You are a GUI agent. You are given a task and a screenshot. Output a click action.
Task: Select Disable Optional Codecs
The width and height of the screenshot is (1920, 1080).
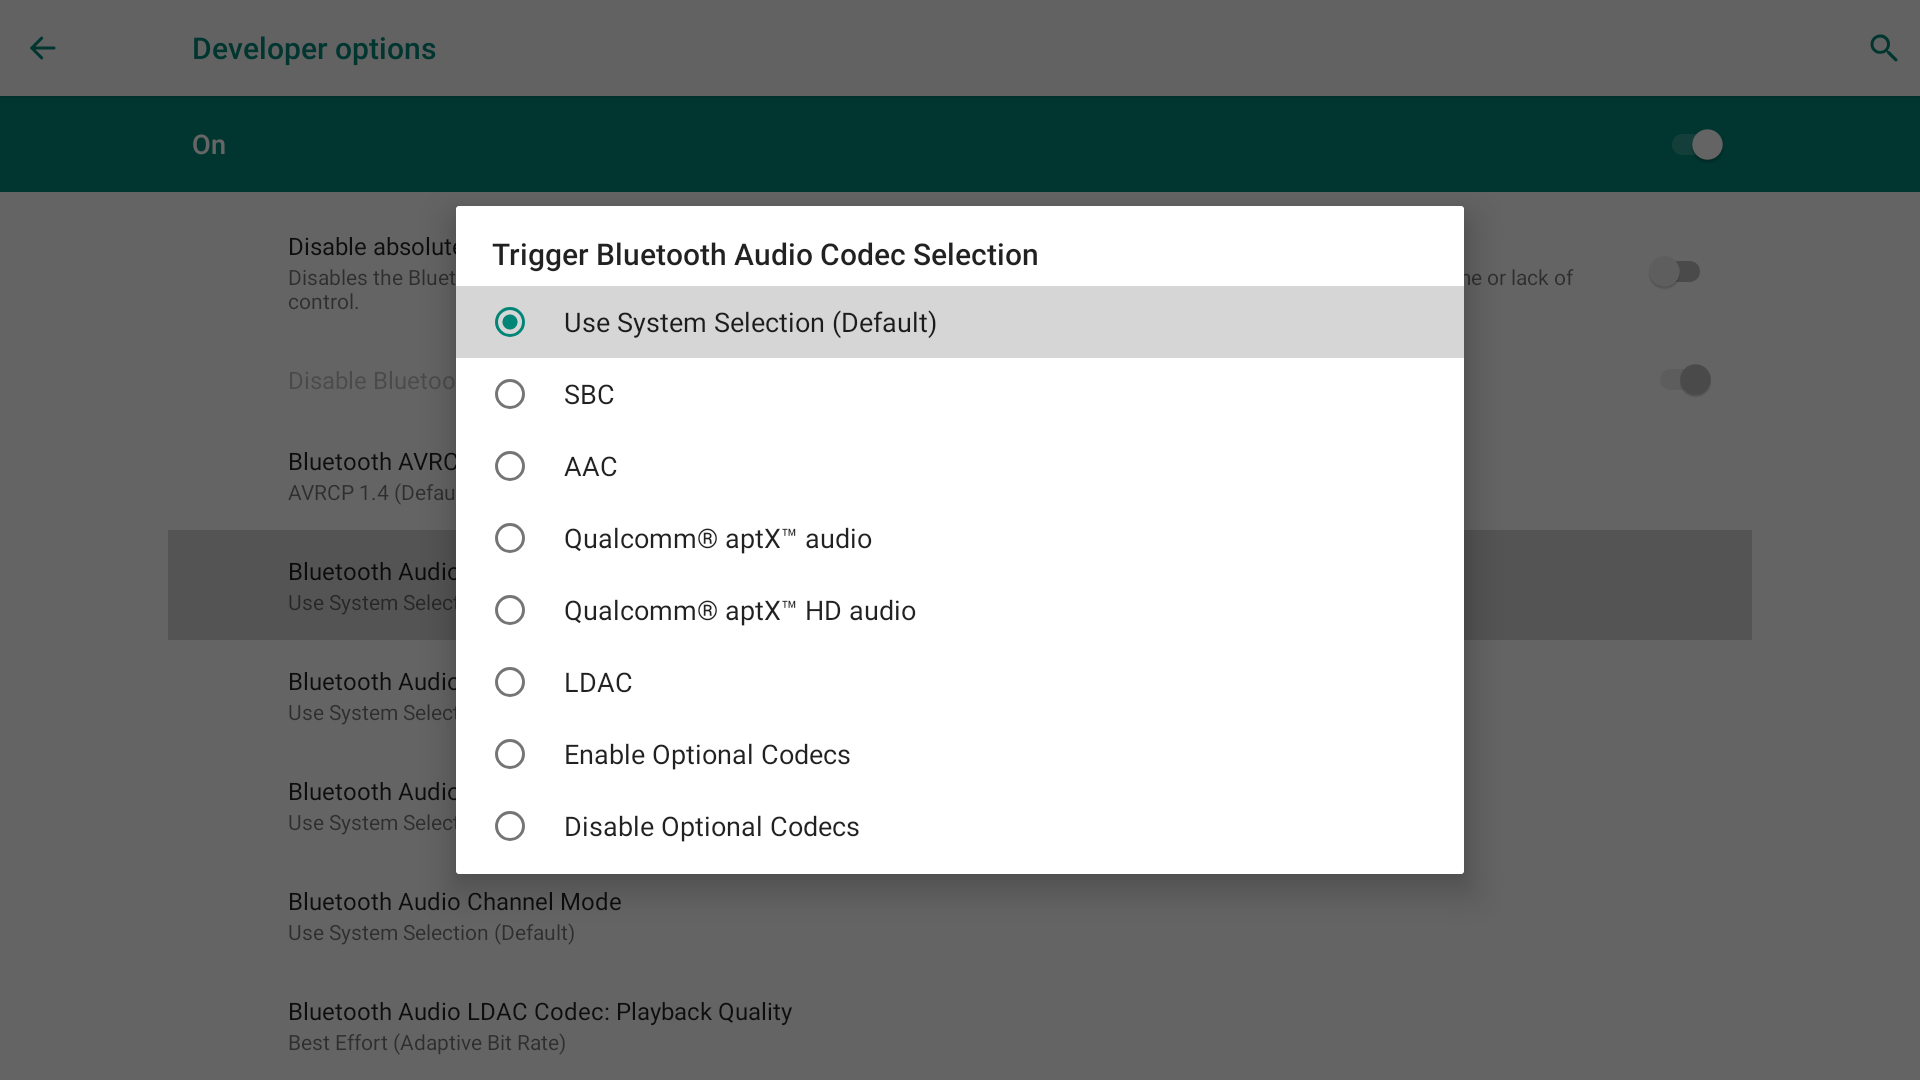coord(960,826)
